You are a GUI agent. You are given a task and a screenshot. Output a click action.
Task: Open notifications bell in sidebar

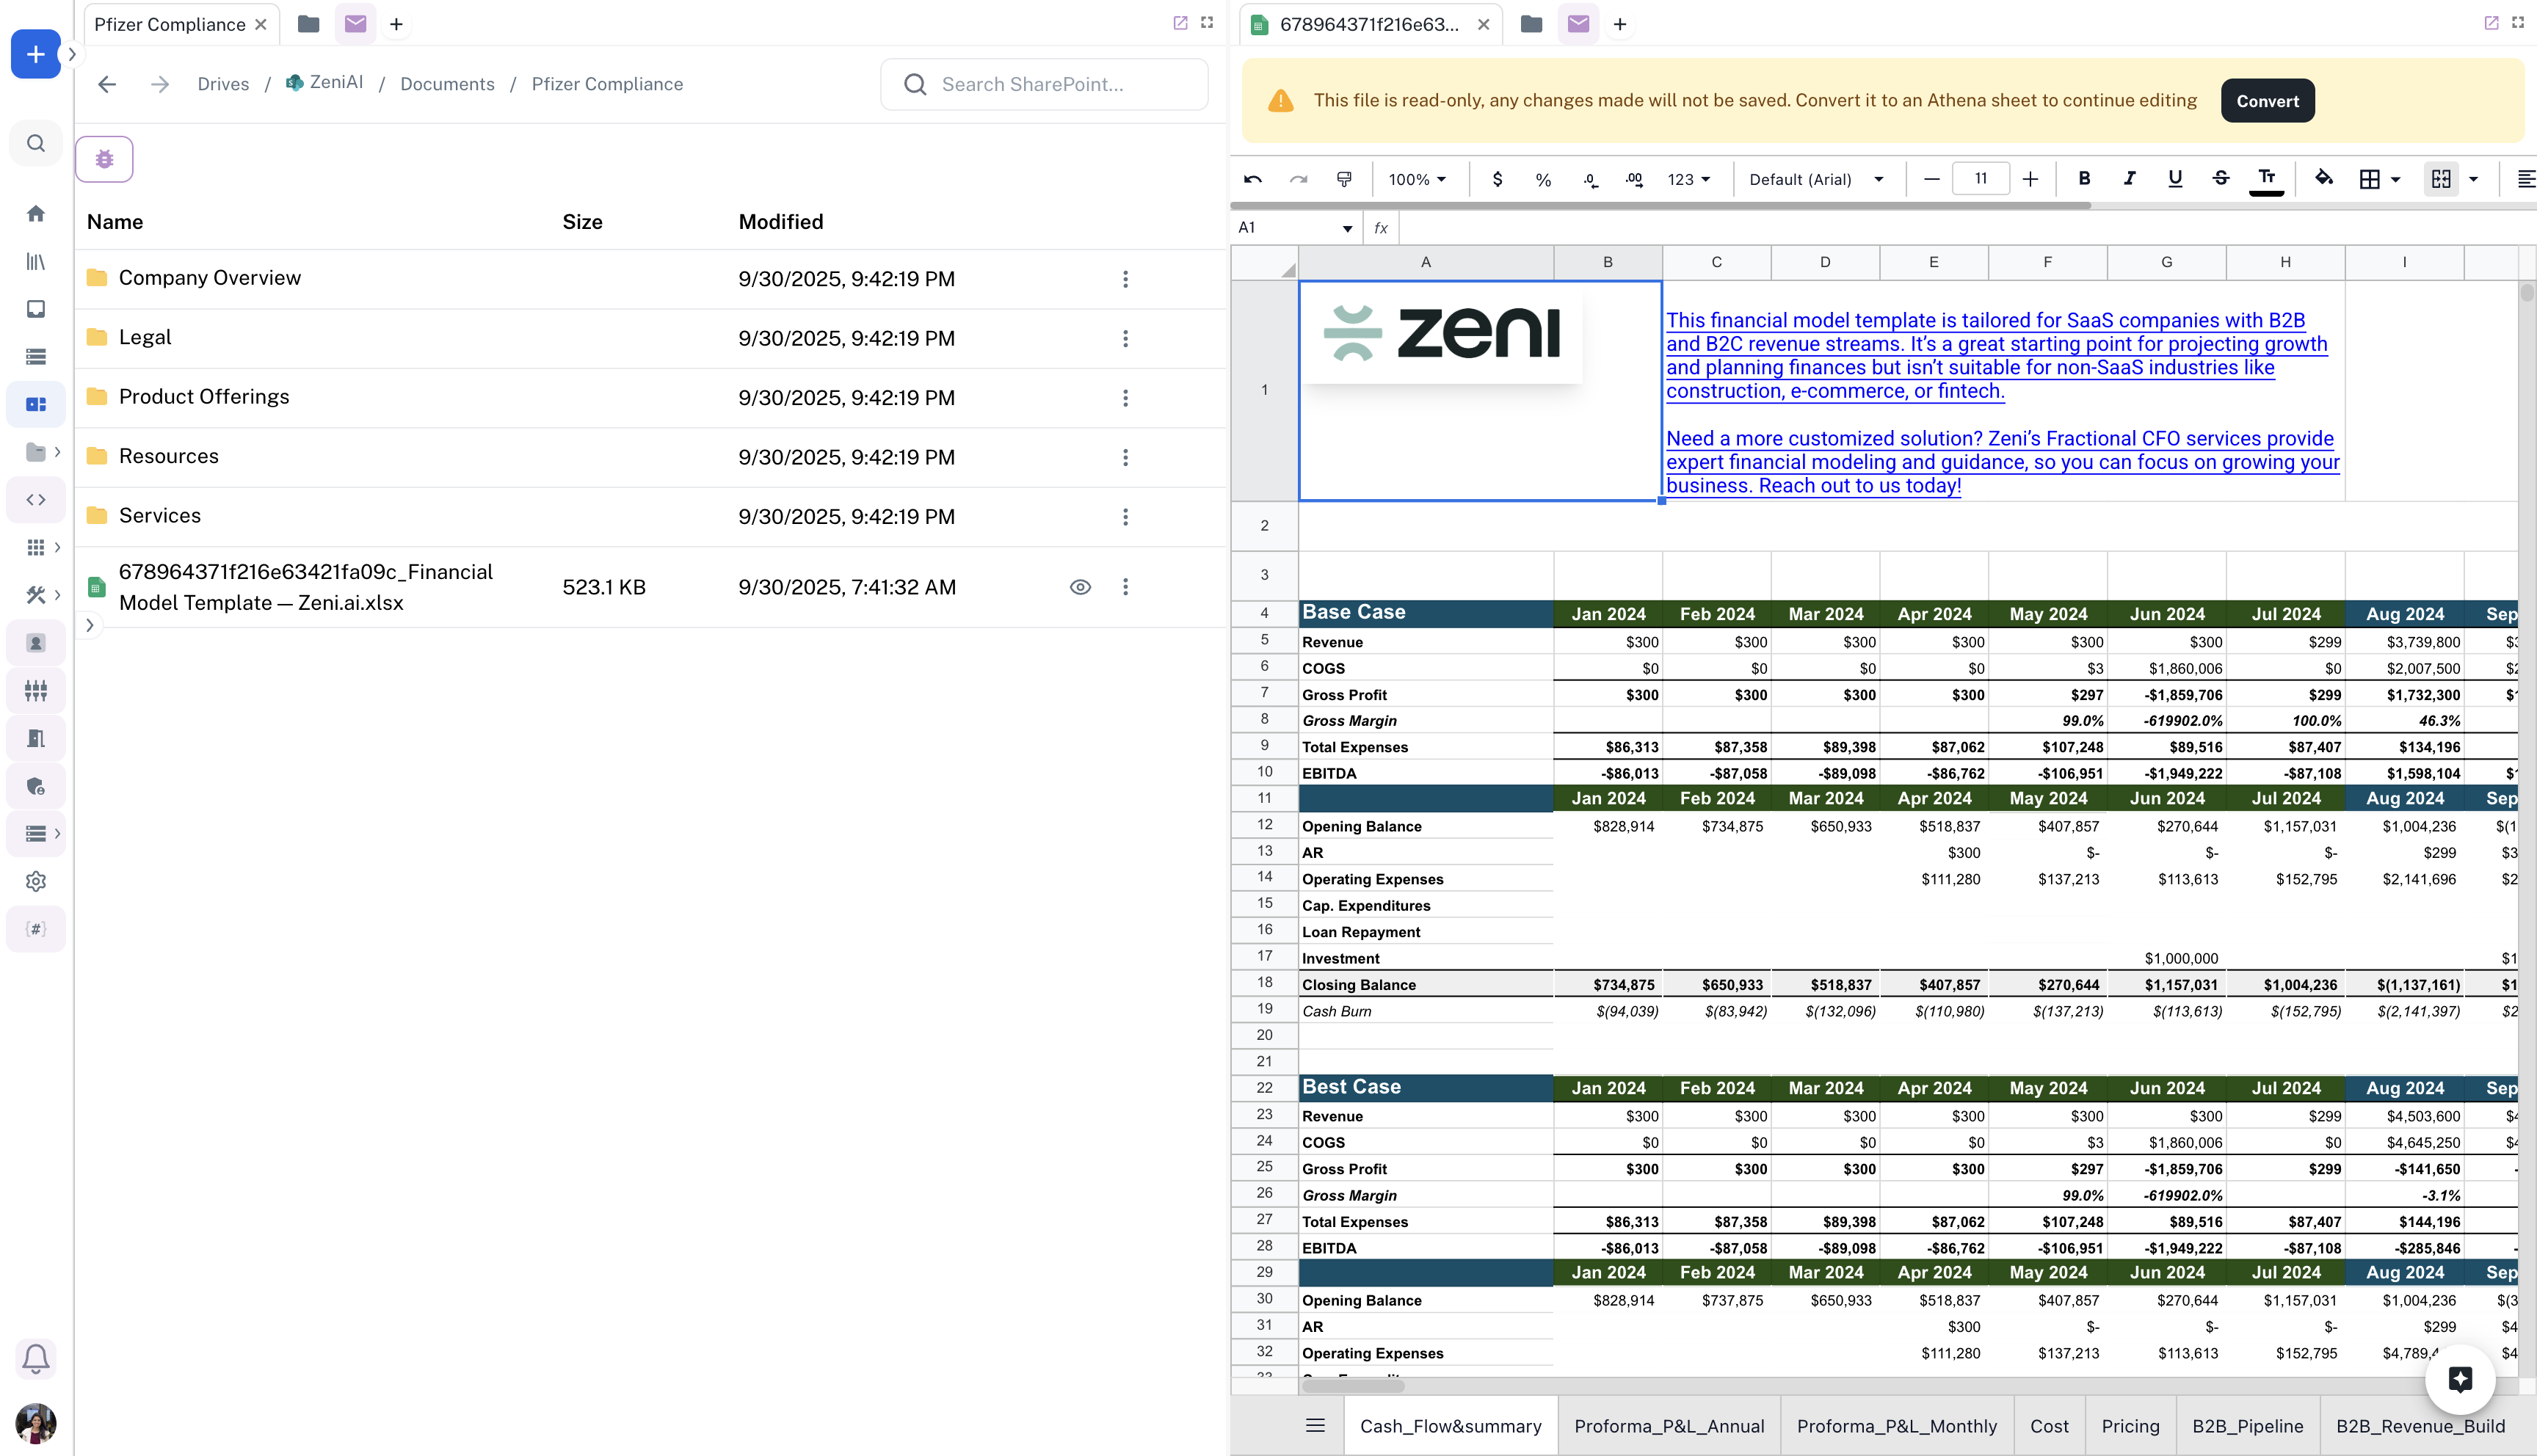click(x=36, y=1358)
